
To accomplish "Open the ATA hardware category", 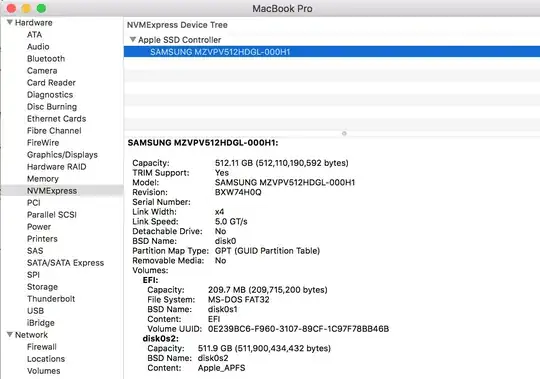I will [x=34, y=34].
